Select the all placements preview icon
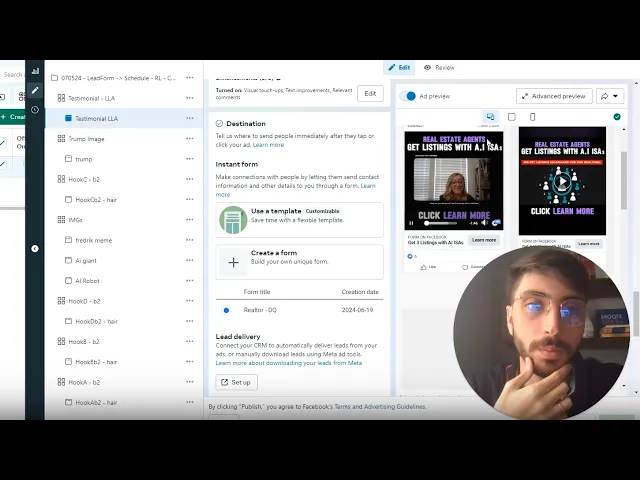 [x=490, y=117]
